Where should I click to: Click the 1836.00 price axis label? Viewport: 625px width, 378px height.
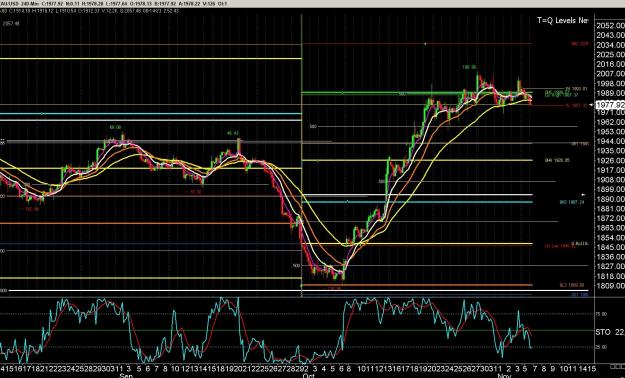click(611, 257)
